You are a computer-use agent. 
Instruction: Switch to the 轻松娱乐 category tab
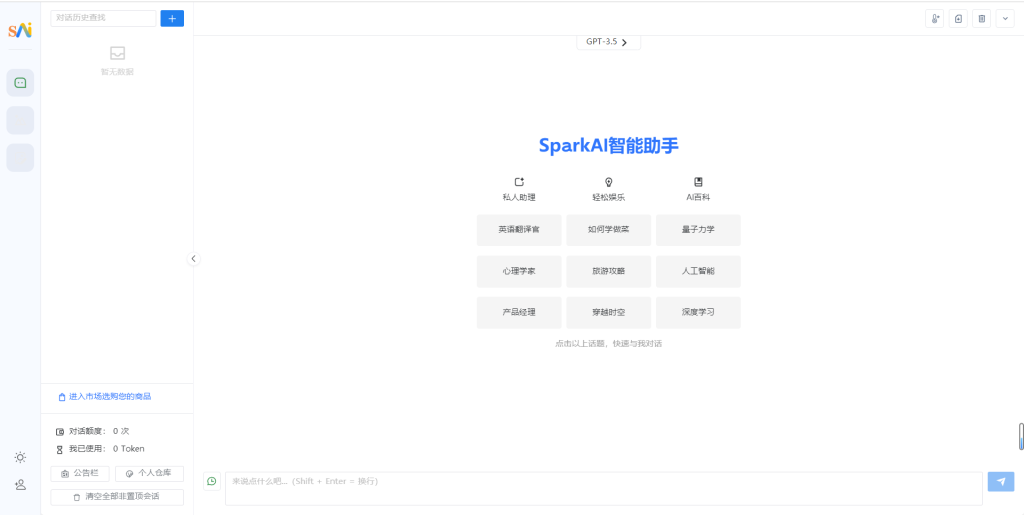tap(608, 189)
